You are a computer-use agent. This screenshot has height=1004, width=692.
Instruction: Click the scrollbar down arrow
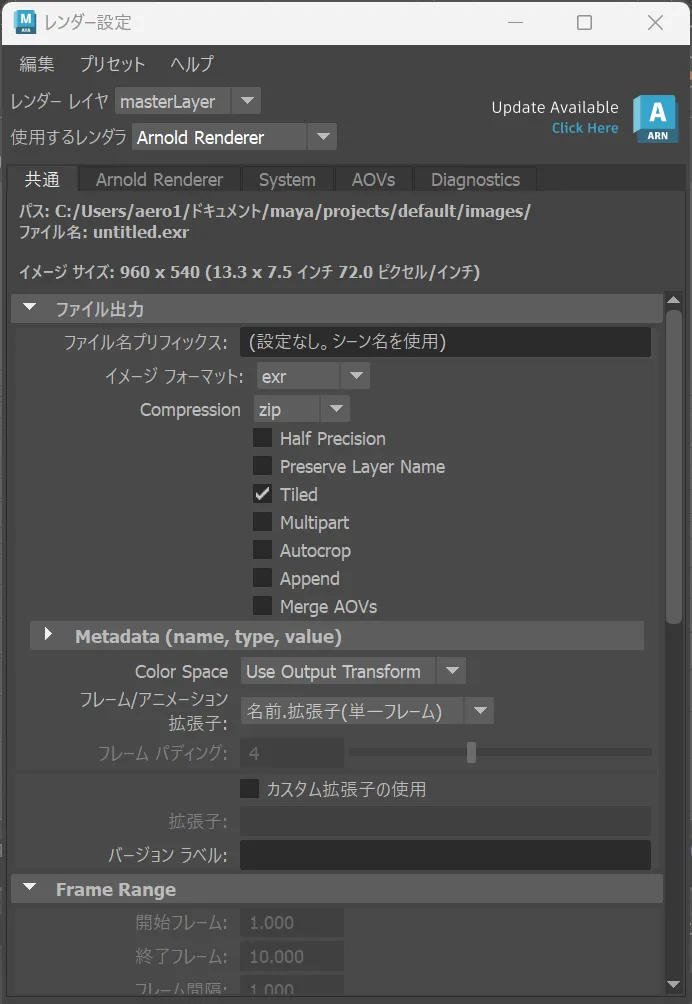pyautogui.click(x=673, y=984)
